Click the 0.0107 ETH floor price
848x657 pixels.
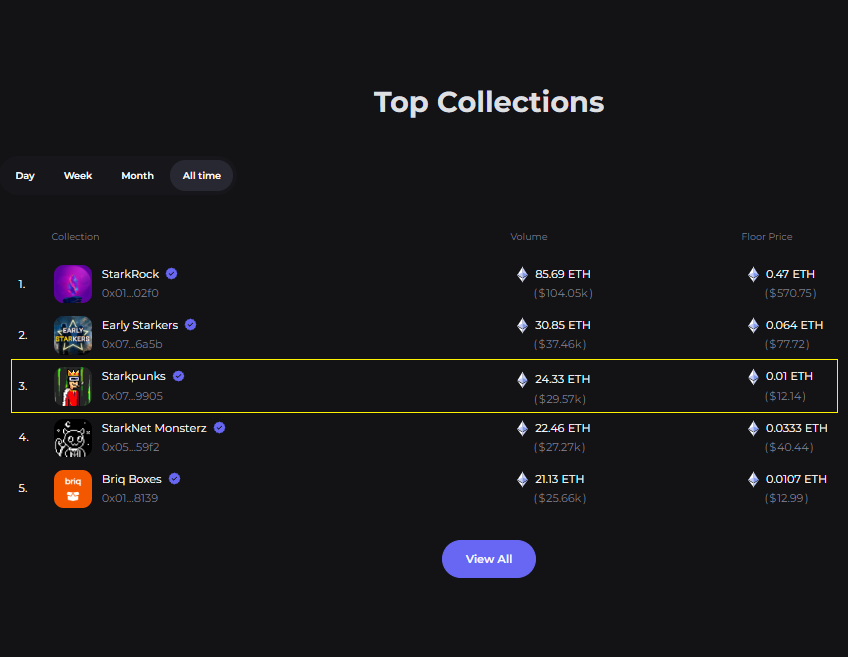796,479
